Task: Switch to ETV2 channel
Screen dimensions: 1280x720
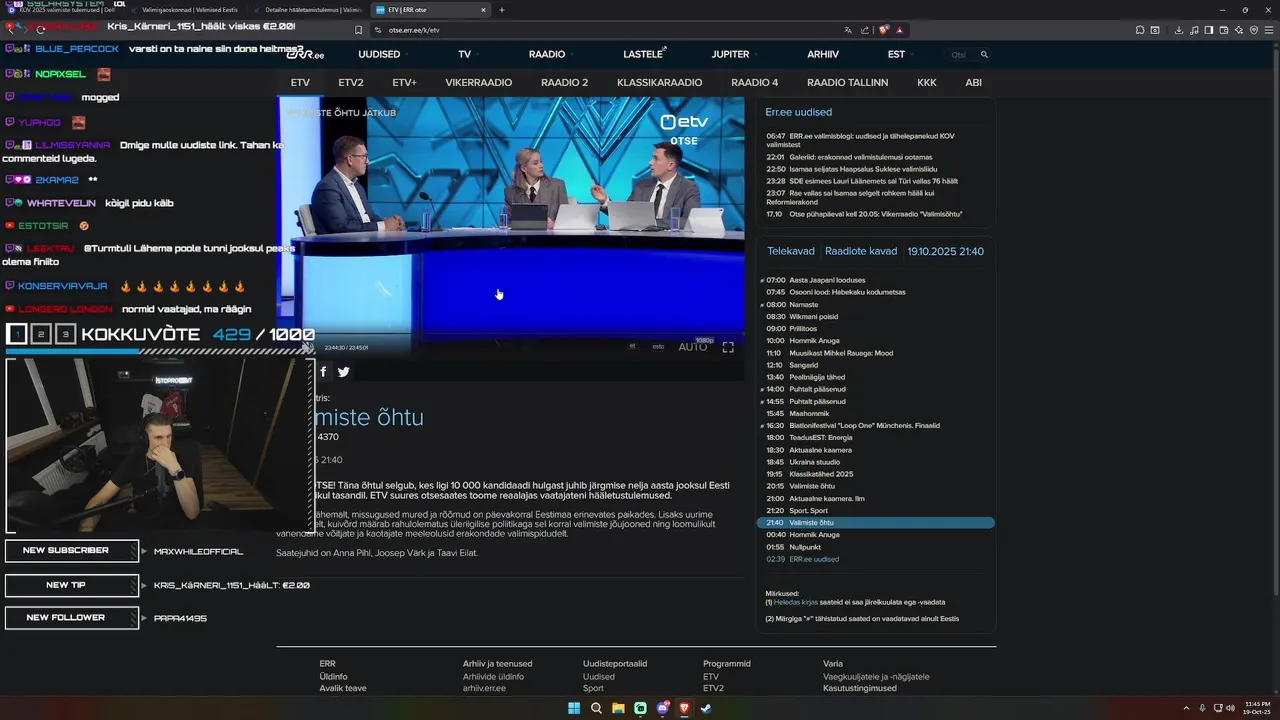Action: 351,83
